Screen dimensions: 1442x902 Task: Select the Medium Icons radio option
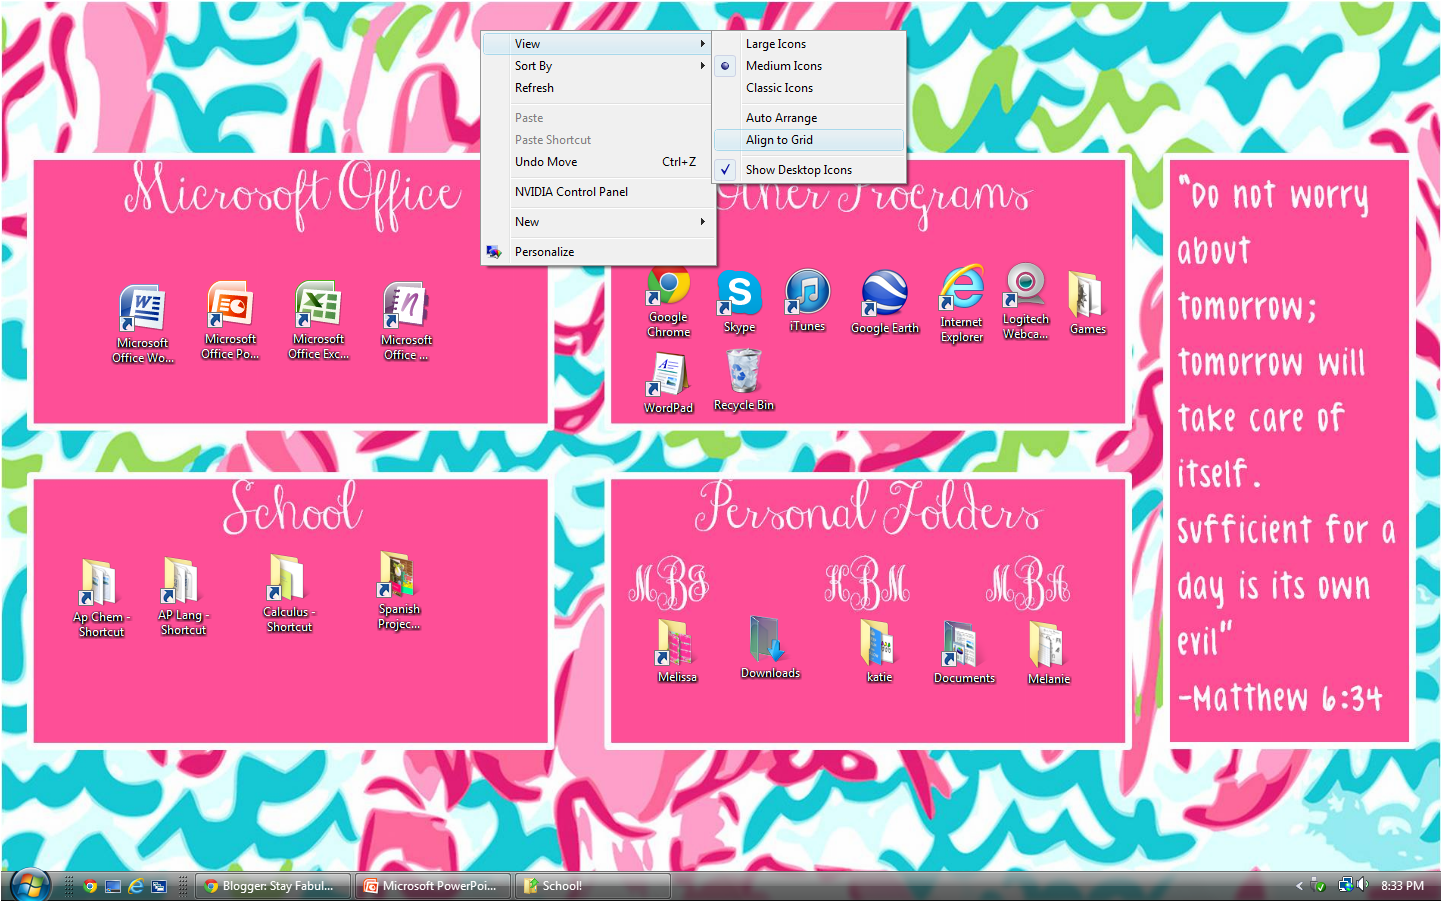[x=783, y=65]
